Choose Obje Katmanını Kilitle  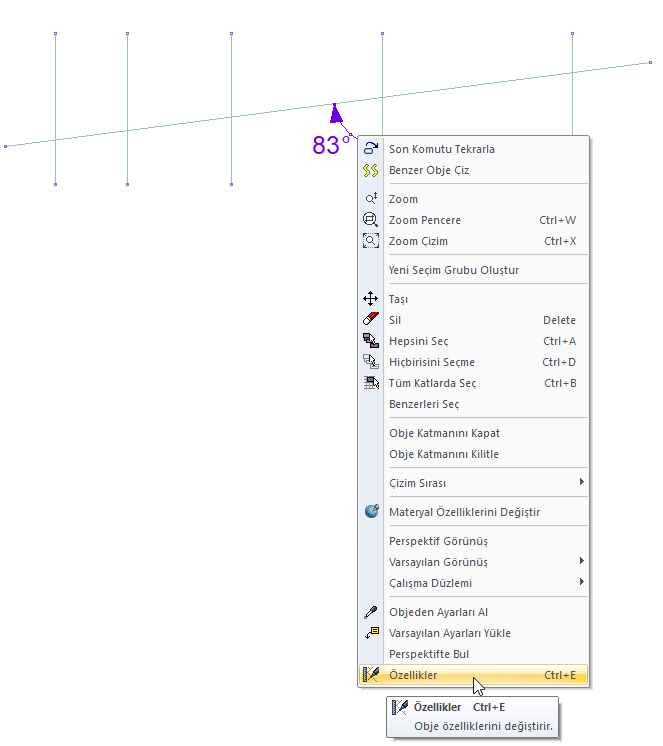point(473,454)
